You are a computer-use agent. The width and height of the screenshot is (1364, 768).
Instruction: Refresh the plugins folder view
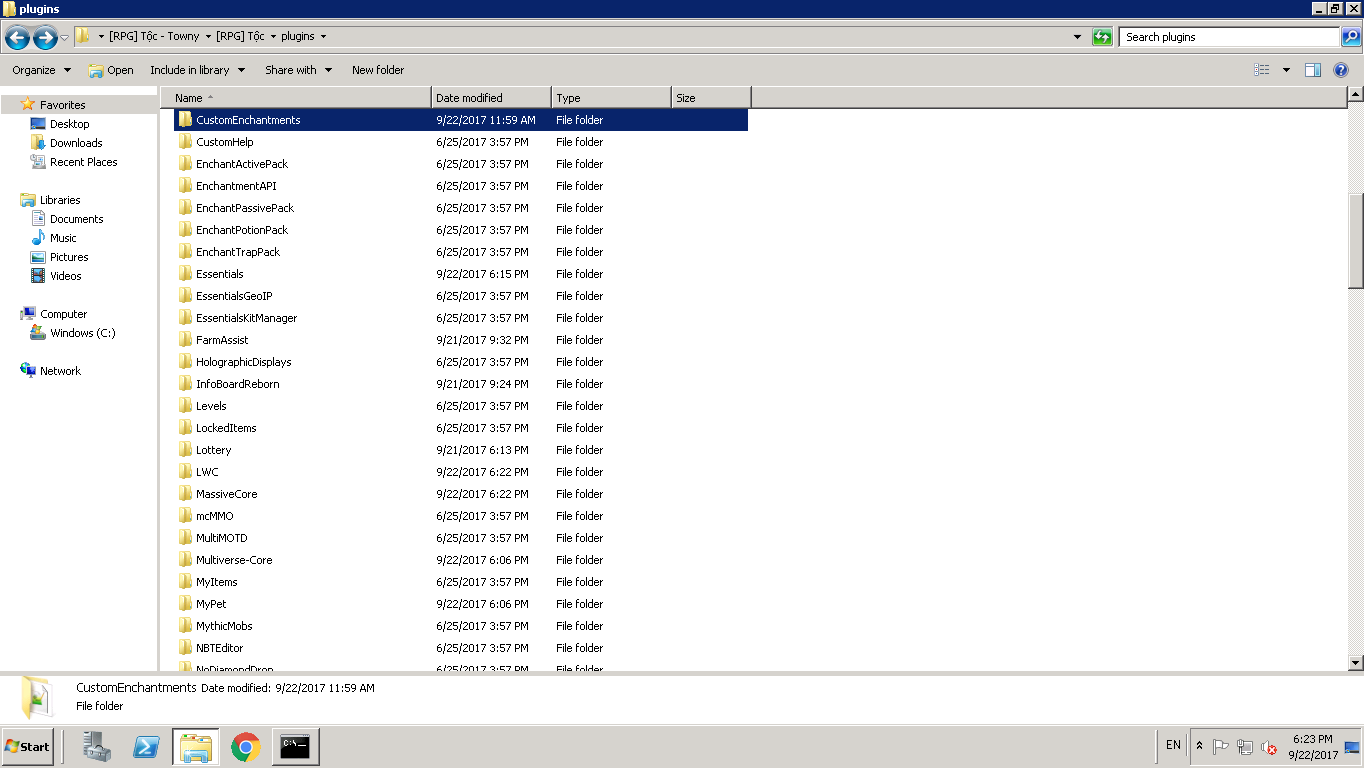pos(1102,37)
